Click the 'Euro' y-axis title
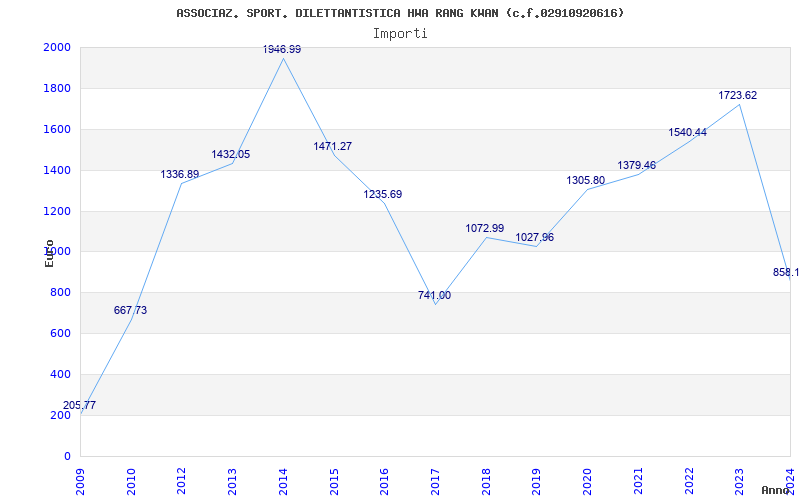 49,254
